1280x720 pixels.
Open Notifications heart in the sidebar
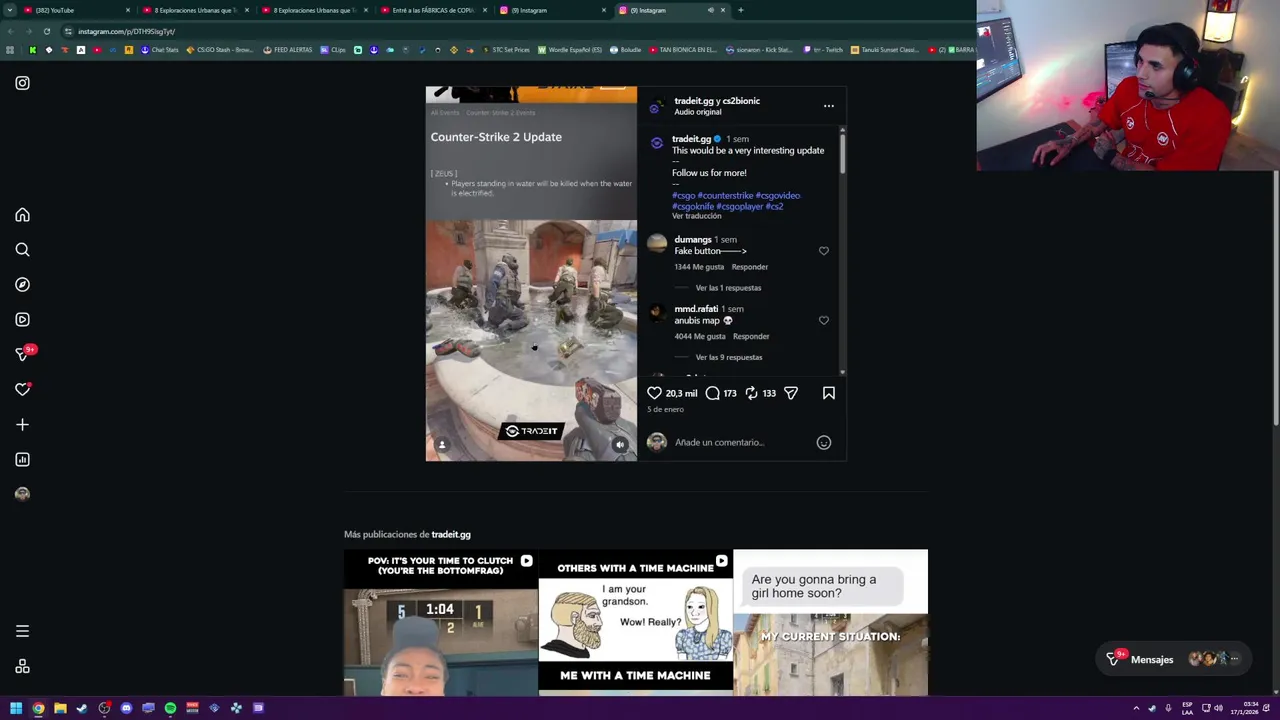coord(22,389)
